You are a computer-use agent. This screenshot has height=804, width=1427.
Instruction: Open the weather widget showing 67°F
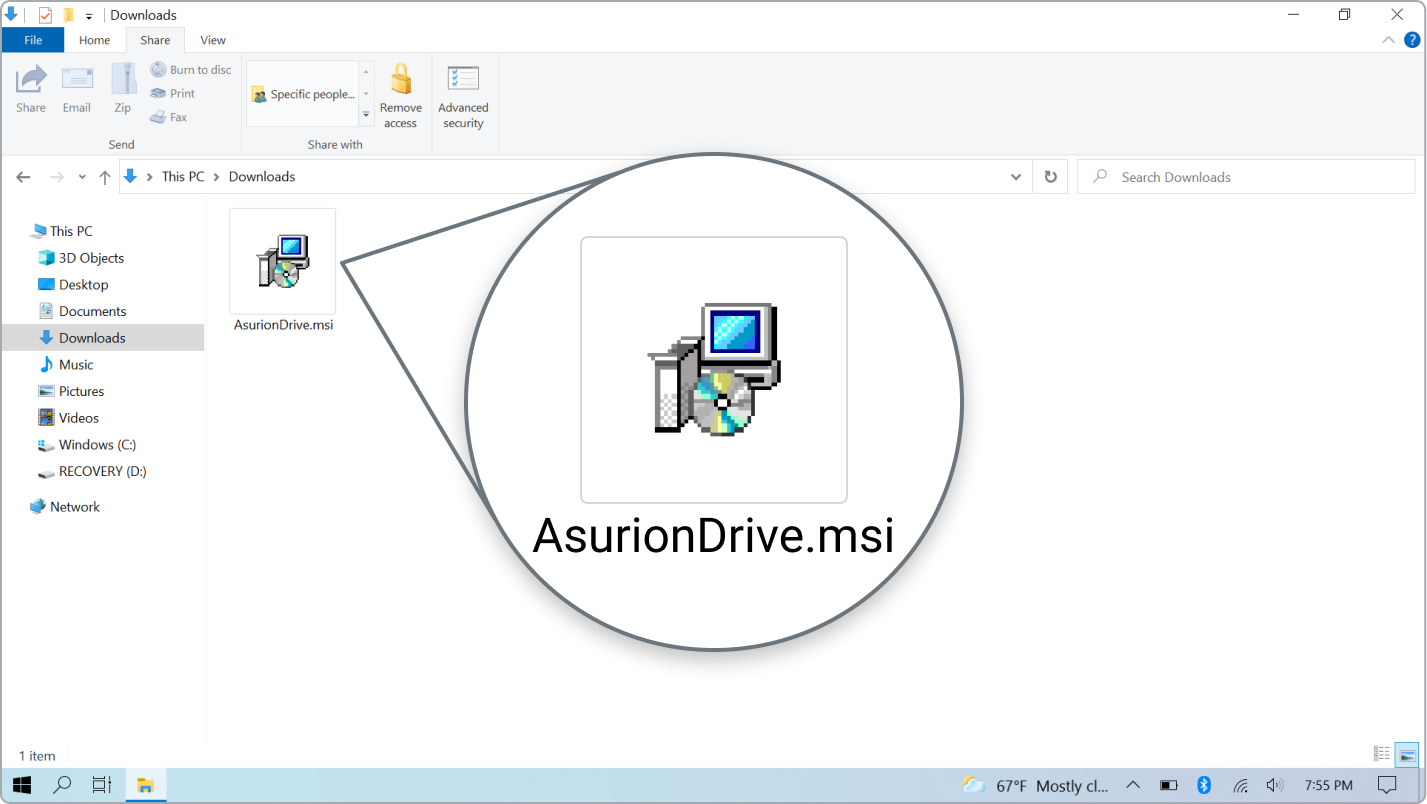pos(1035,785)
